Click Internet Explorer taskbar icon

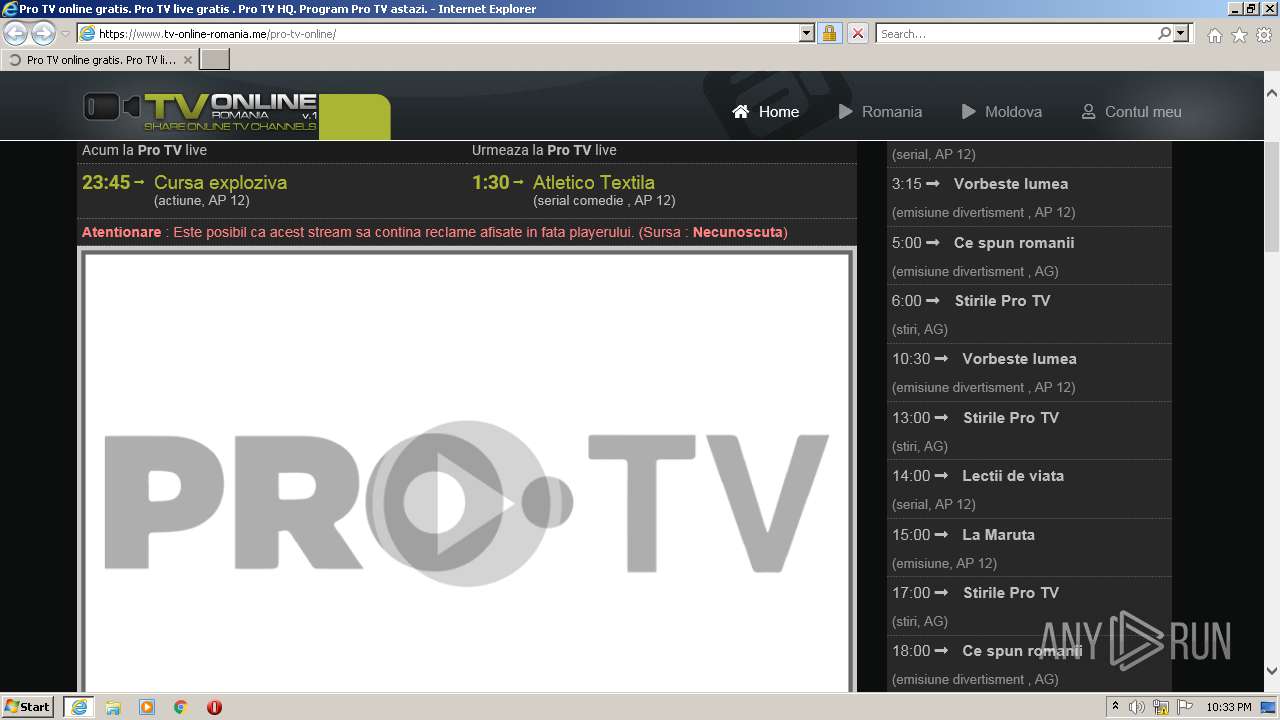tap(79, 707)
